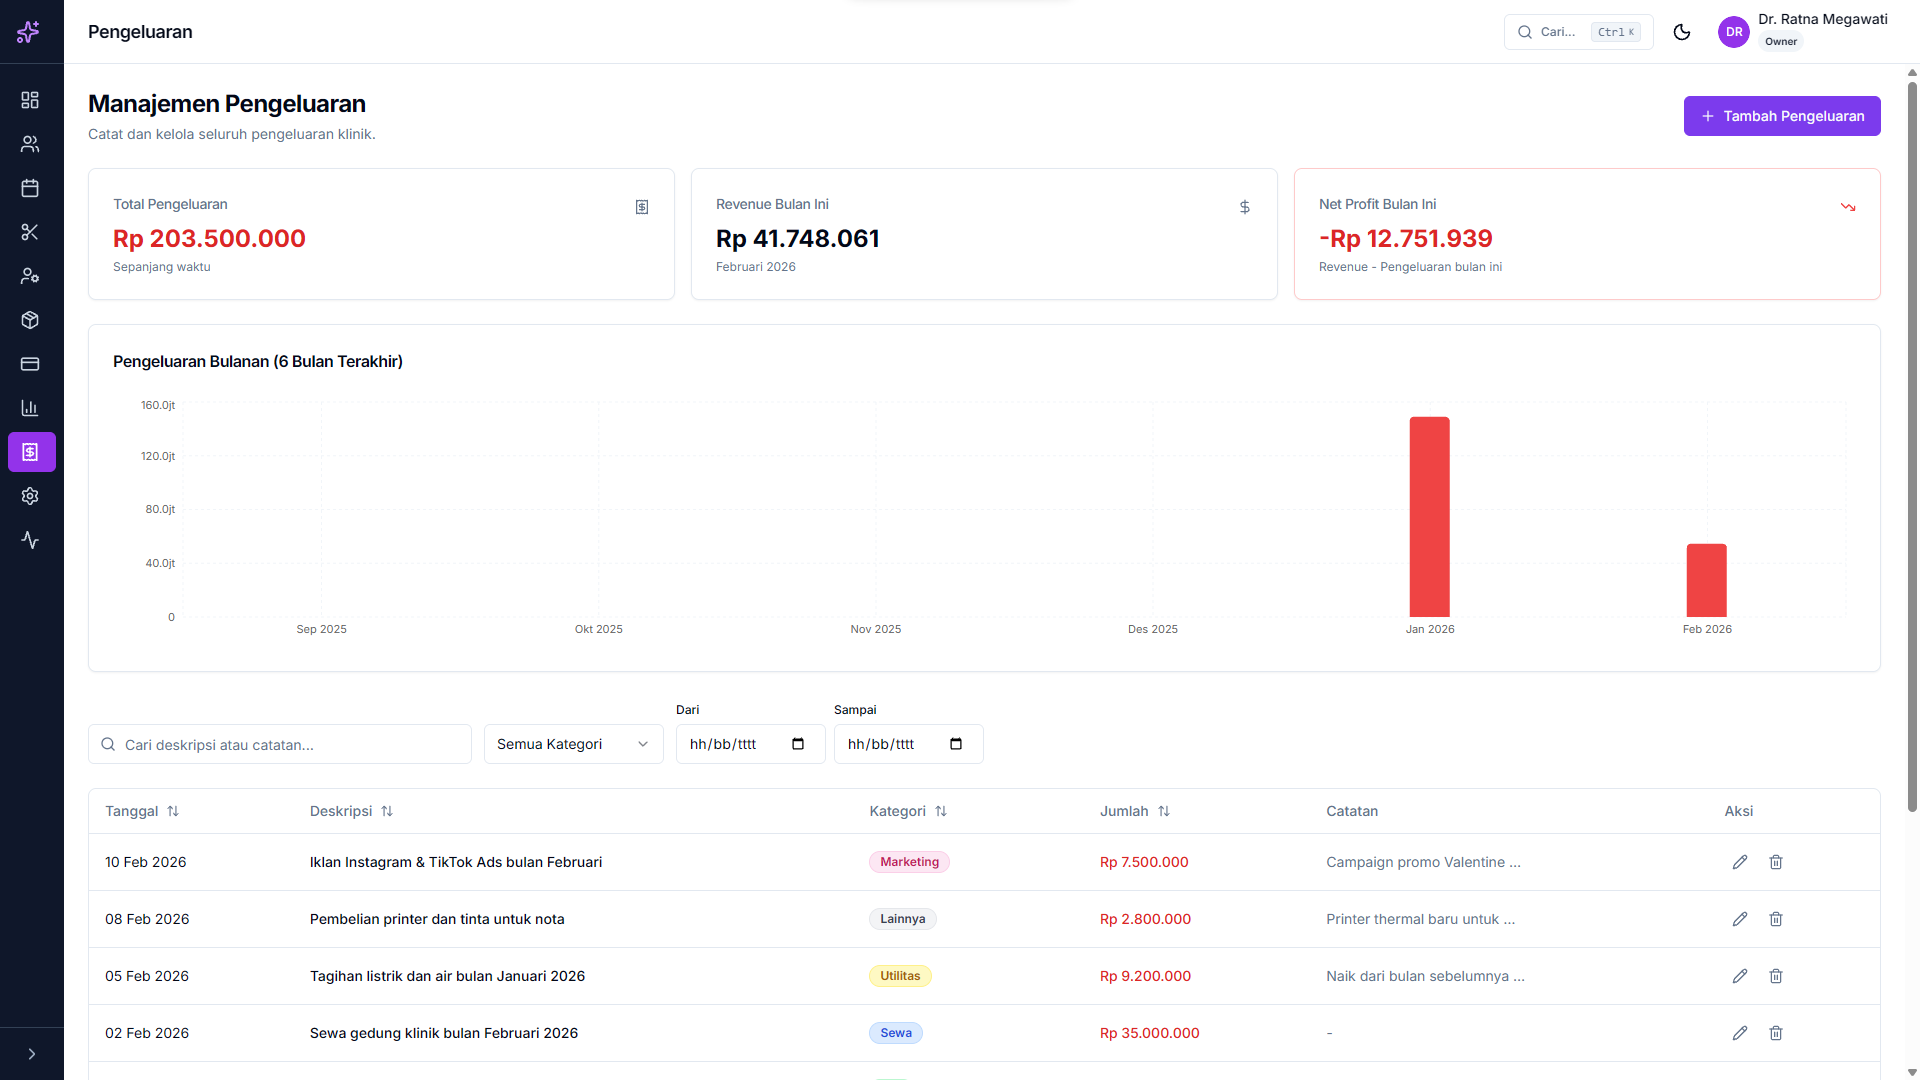Click the Cari global search button

click(x=1578, y=32)
